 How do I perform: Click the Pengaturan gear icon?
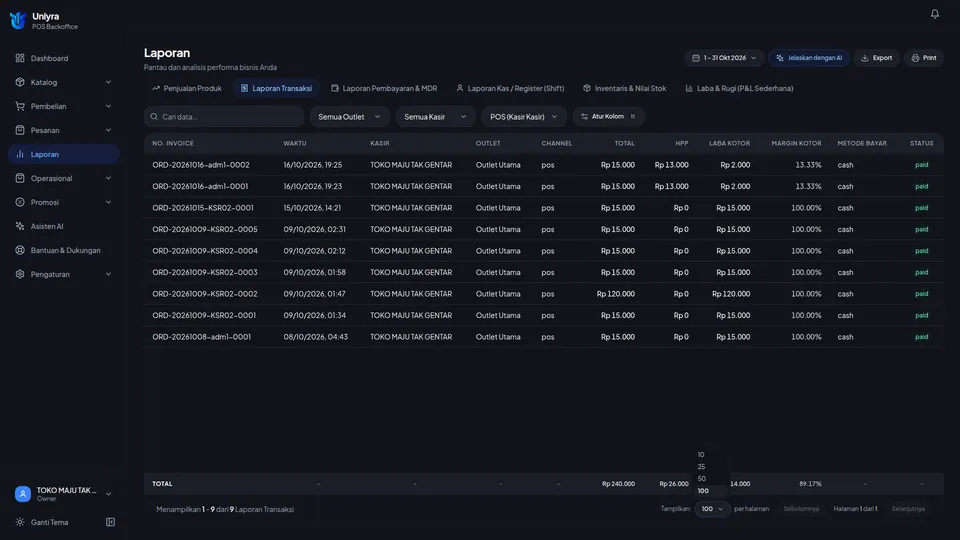click(x=20, y=274)
